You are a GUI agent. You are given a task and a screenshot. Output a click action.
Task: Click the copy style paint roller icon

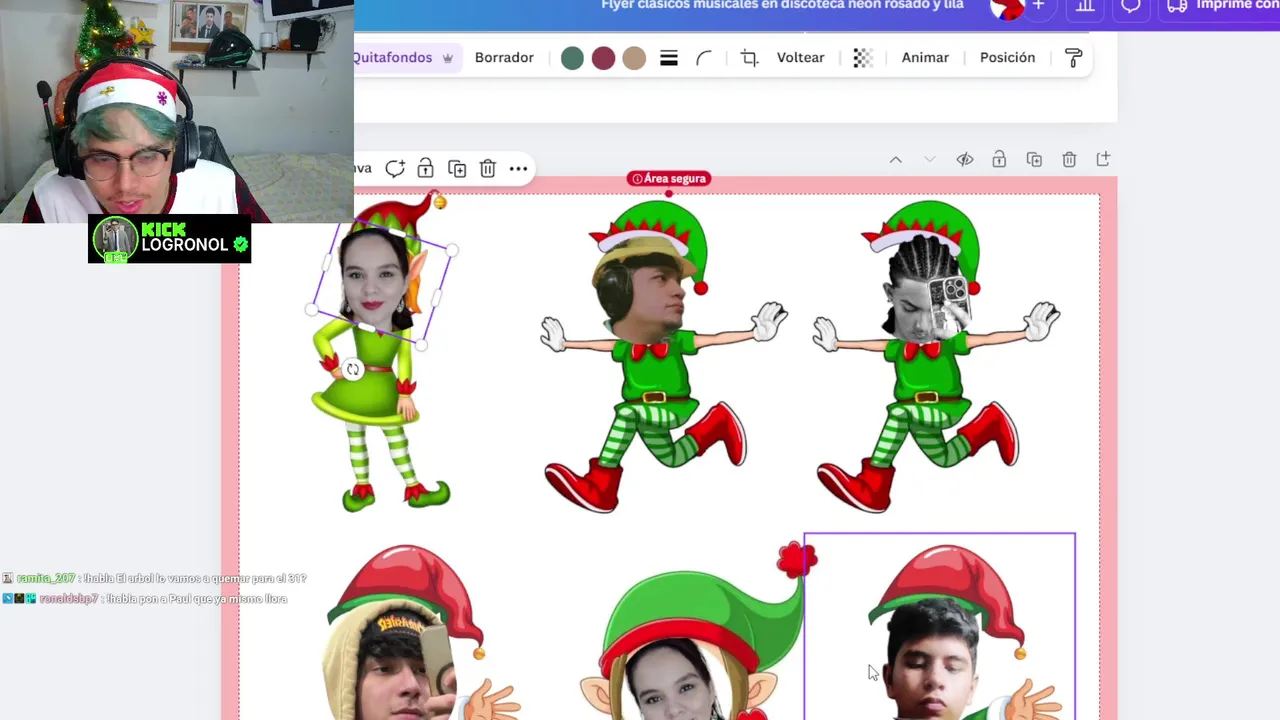(x=1074, y=58)
